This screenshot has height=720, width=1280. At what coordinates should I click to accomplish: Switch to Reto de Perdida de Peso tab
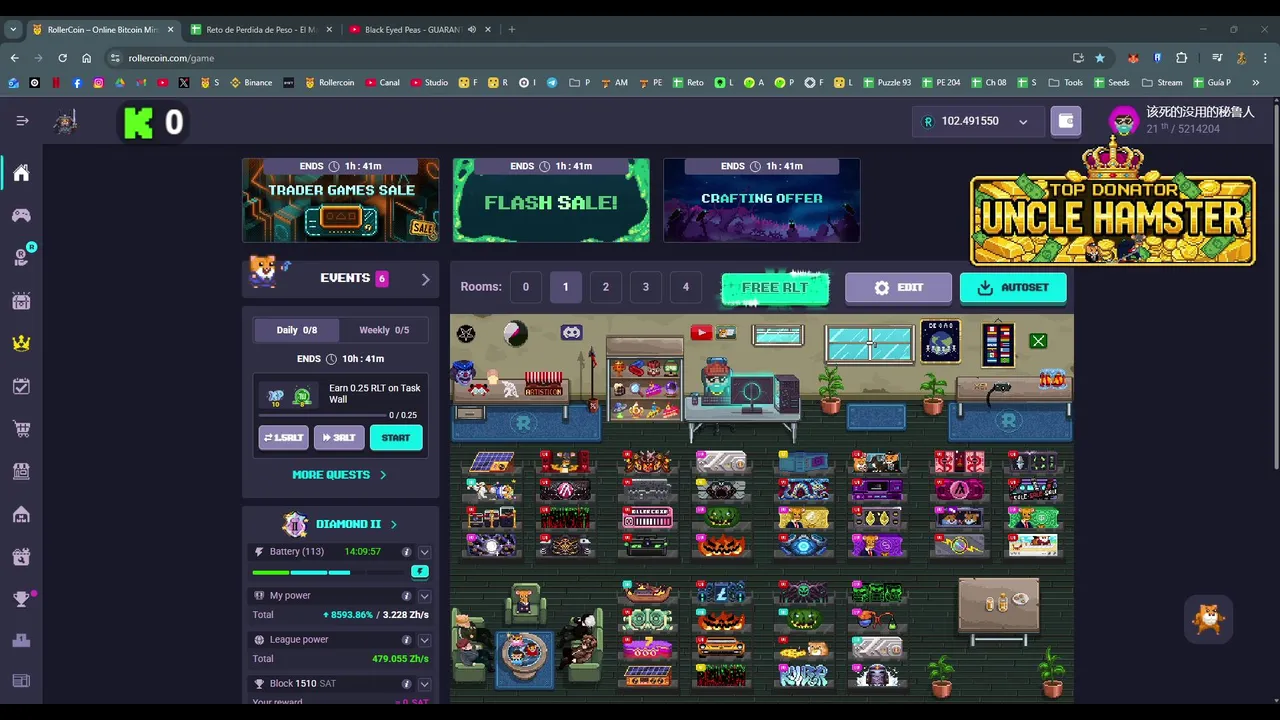pyautogui.click(x=260, y=30)
